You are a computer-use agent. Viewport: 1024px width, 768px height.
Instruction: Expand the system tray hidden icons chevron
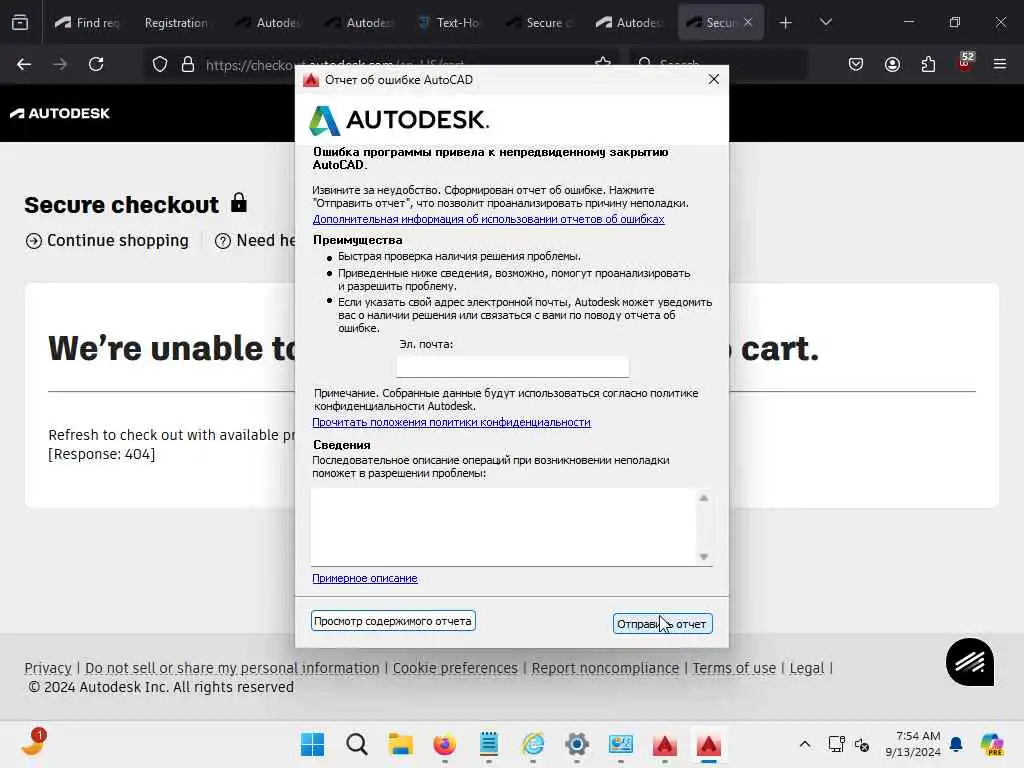[805, 744]
